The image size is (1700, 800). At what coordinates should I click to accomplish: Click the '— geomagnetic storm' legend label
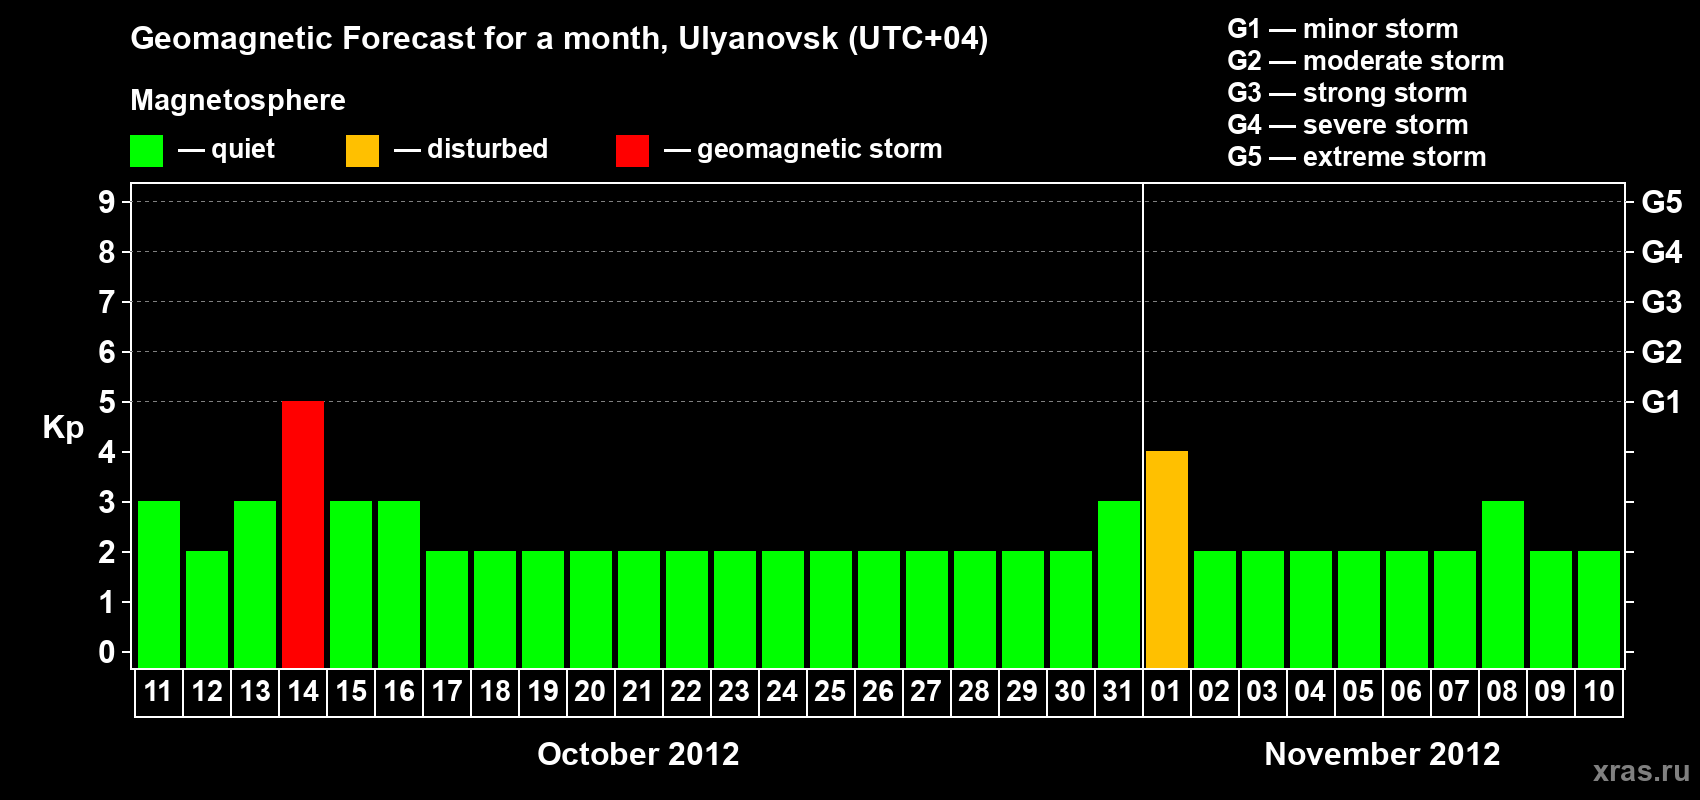point(803,149)
